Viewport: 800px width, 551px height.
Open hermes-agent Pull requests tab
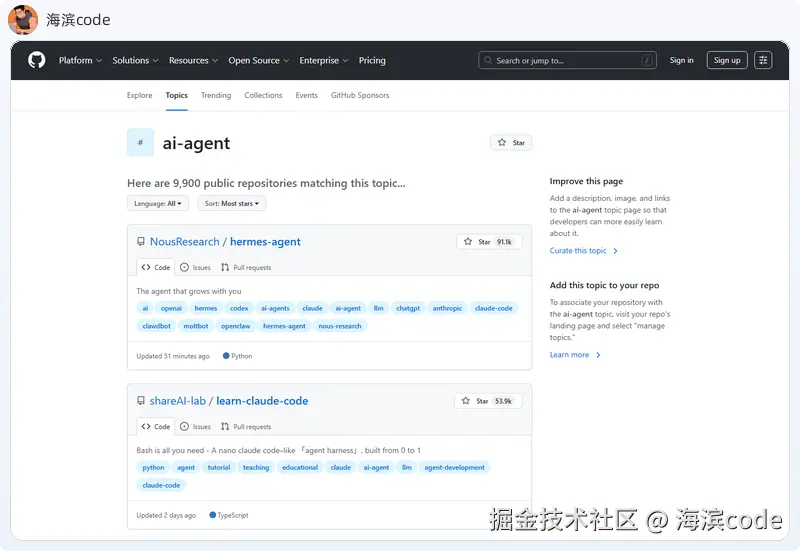pos(246,267)
